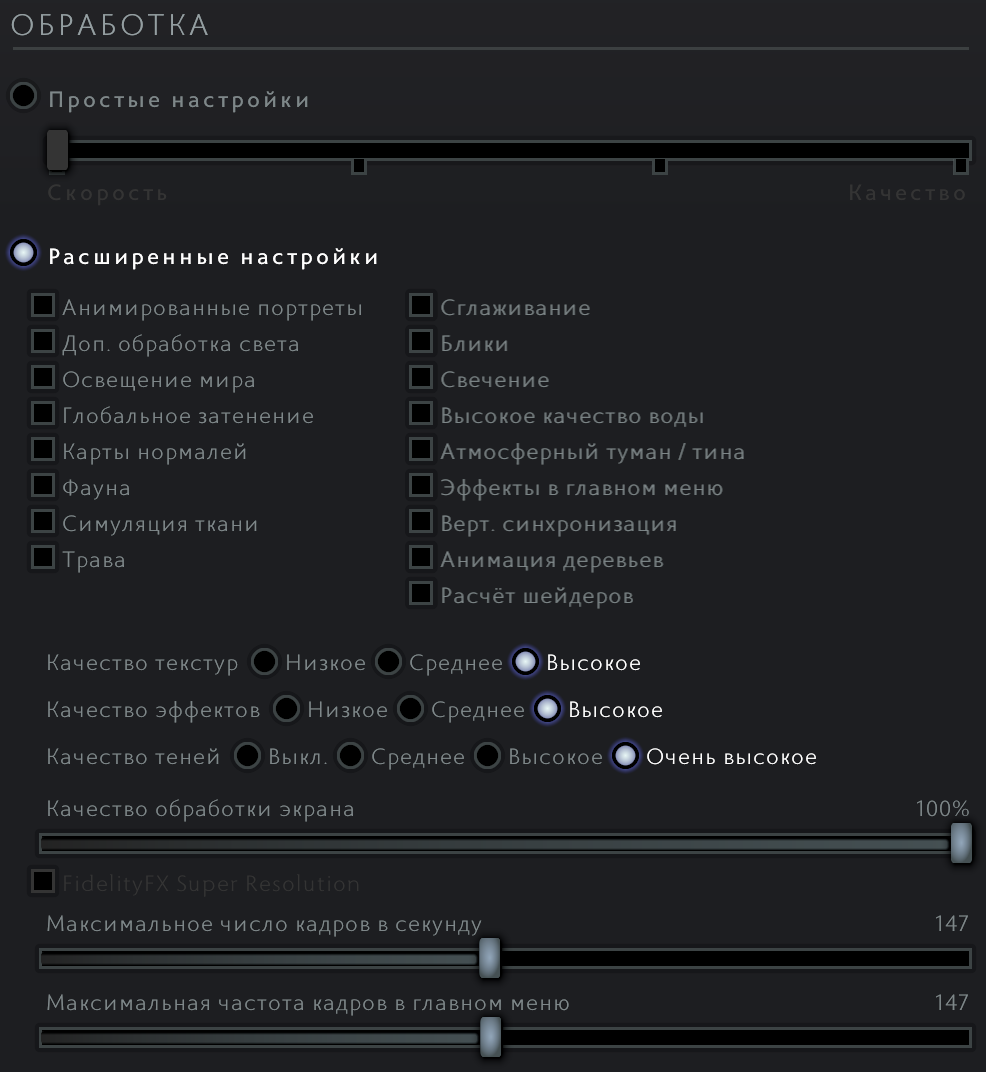The height and width of the screenshot is (1072, 986).
Task: Enable Верт. синхронизация checkbox
Action: (x=421, y=522)
